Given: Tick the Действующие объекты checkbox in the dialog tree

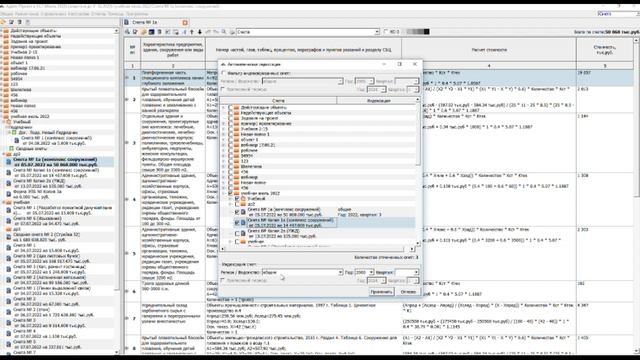Looking at the screenshot, I should pyautogui.click(x=231, y=107).
